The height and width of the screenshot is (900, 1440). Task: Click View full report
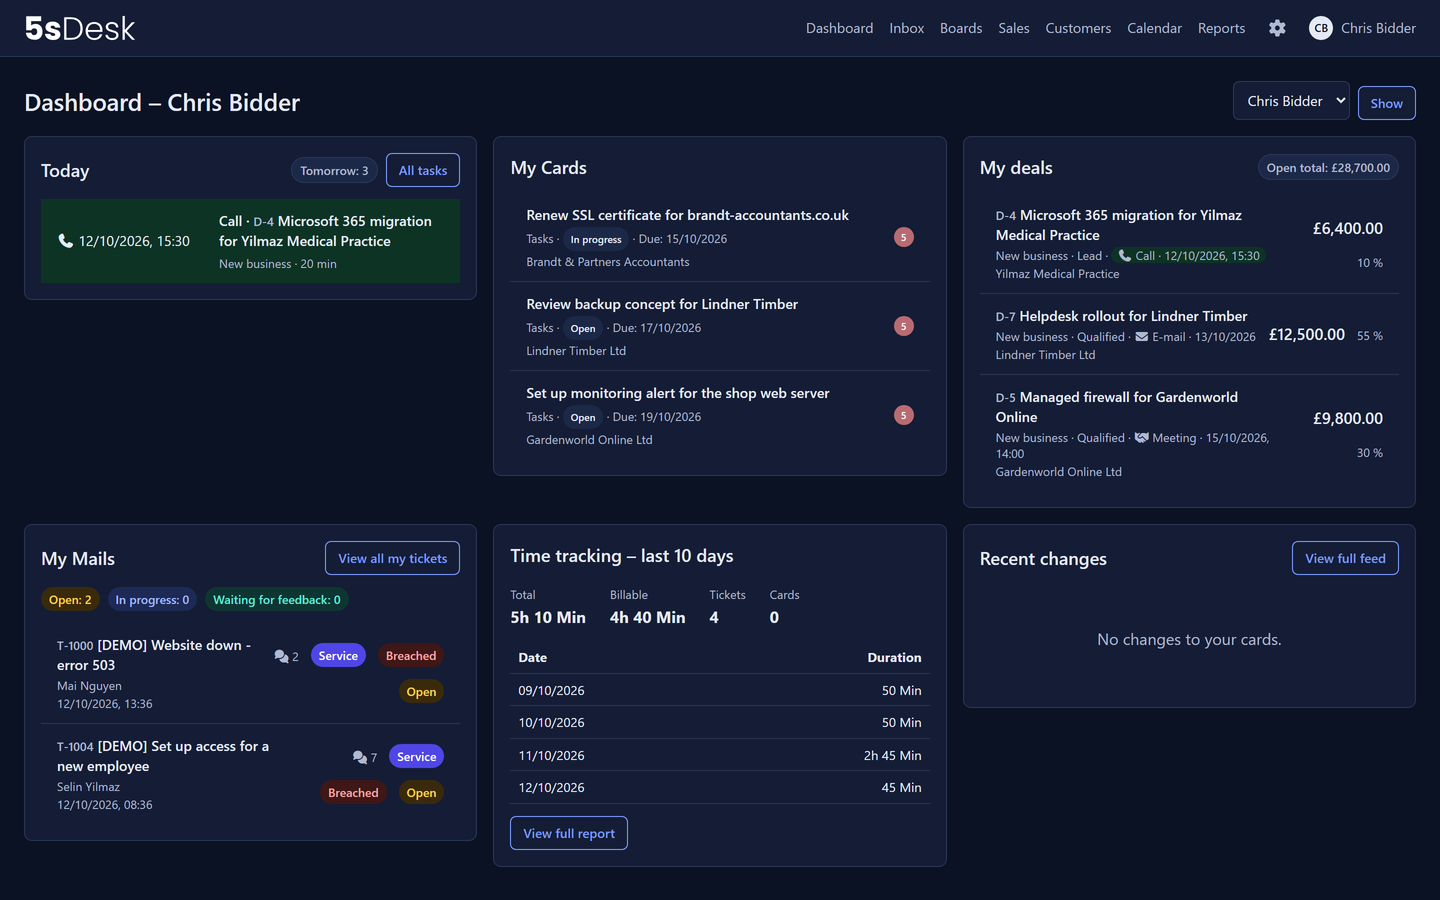click(569, 833)
